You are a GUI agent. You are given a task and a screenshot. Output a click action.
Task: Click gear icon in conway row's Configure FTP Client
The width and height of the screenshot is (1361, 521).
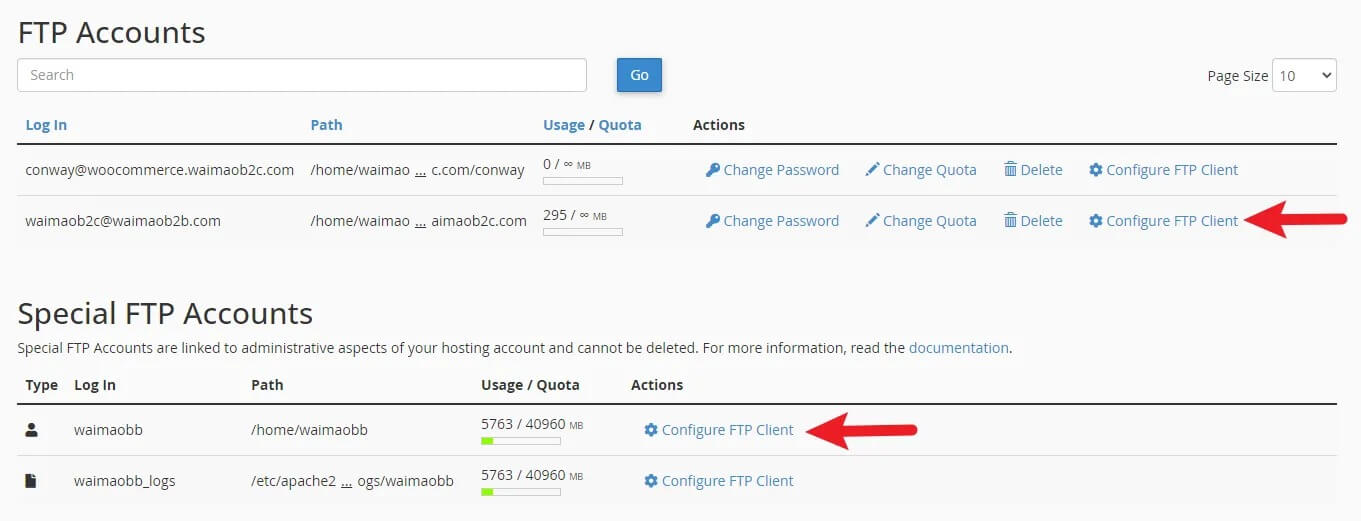click(x=1095, y=170)
